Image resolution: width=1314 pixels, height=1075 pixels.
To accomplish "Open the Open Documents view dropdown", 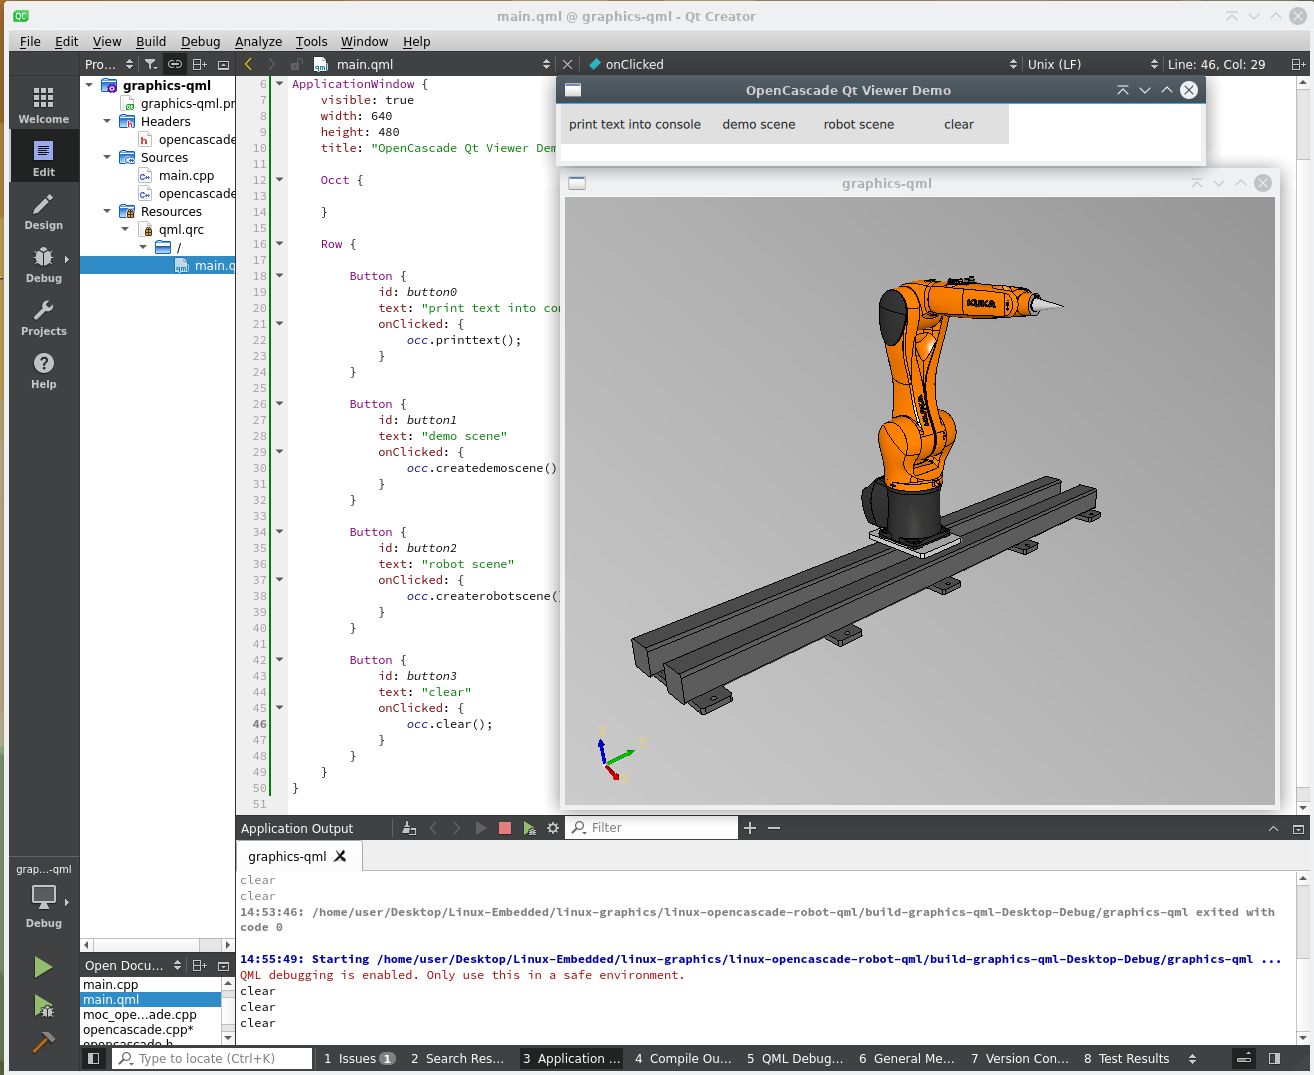I will pyautogui.click(x=133, y=965).
